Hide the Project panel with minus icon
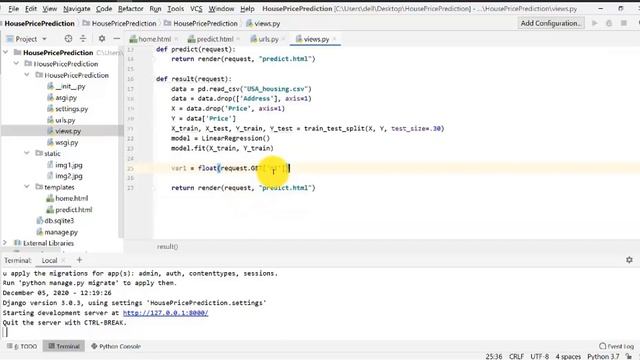The width and height of the screenshot is (640, 360). click(117, 39)
